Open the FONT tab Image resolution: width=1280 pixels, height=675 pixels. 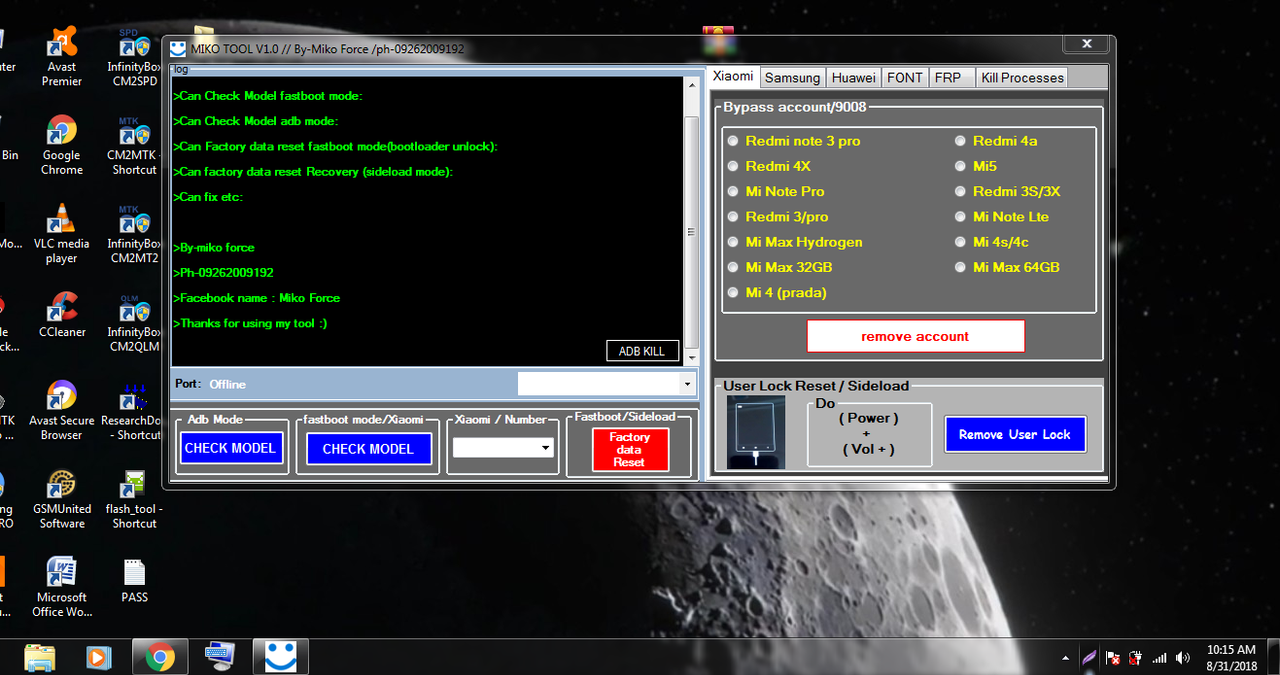905,77
